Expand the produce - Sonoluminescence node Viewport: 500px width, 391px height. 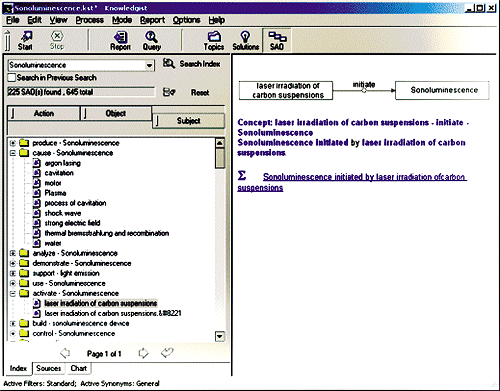coord(13,143)
